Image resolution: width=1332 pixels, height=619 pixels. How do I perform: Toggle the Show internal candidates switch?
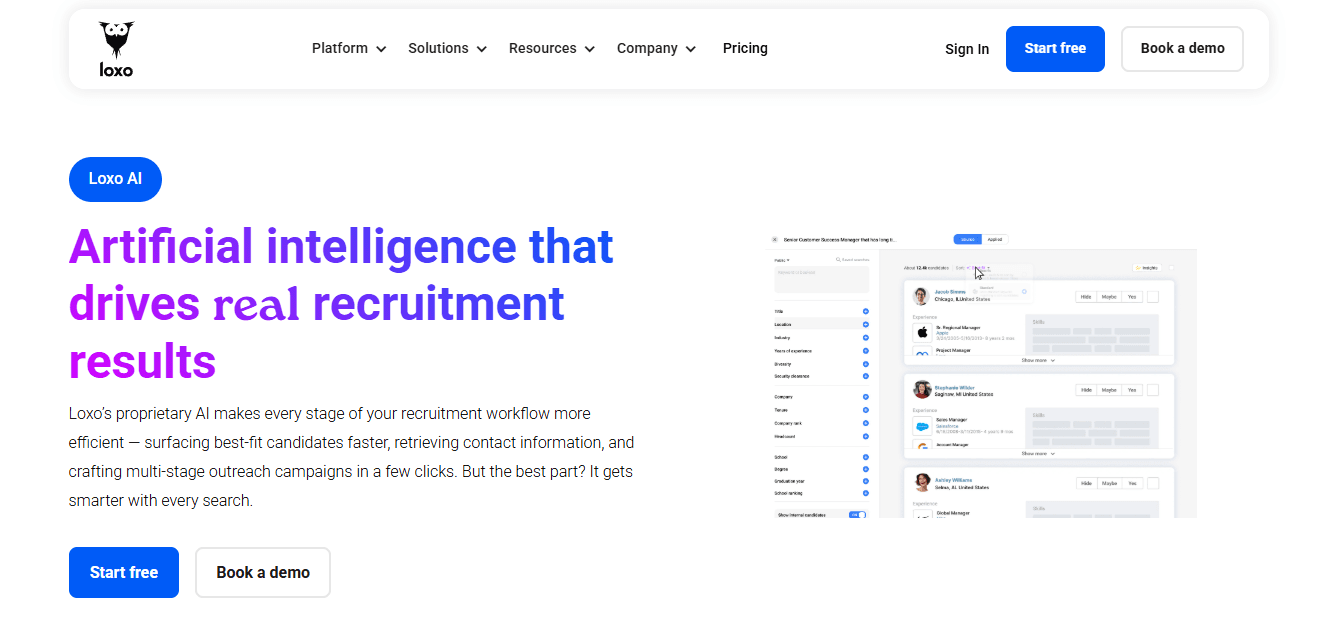click(857, 514)
